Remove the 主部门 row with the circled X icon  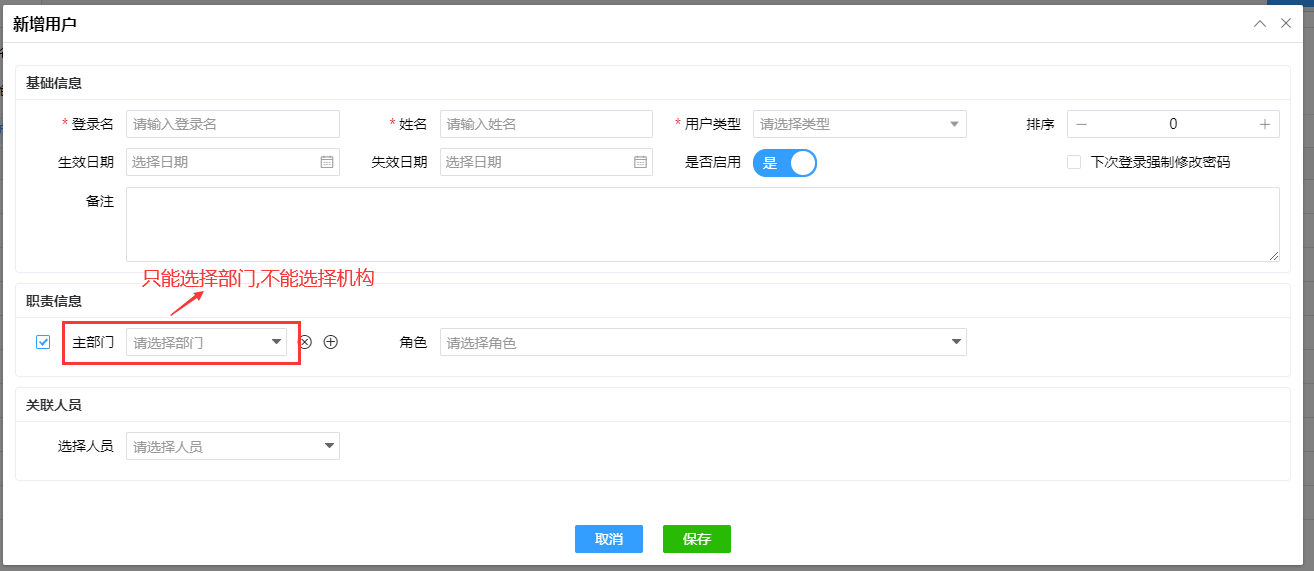click(x=306, y=342)
